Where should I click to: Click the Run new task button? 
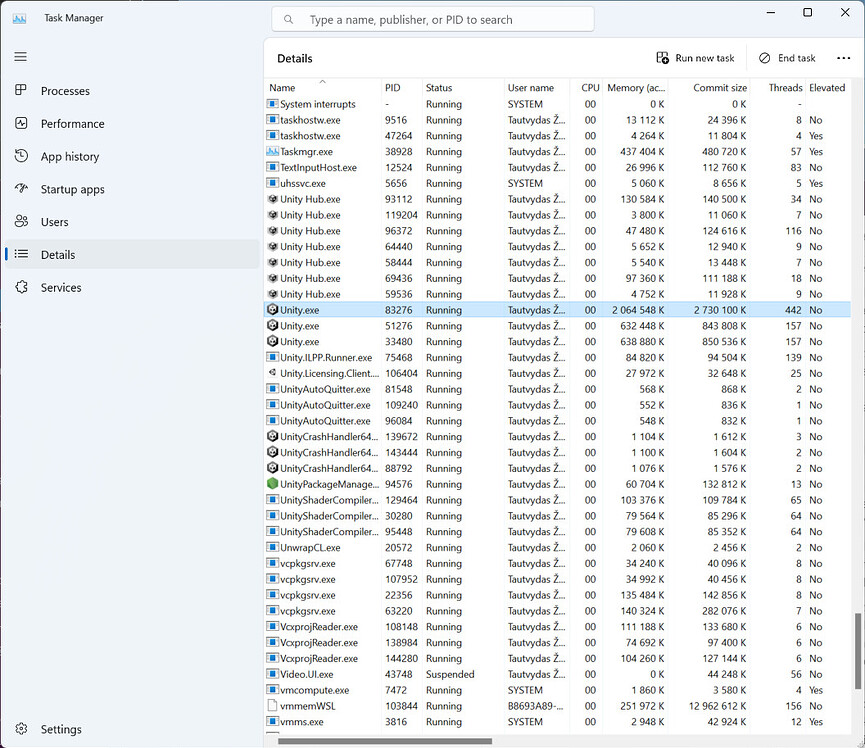pos(695,57)
